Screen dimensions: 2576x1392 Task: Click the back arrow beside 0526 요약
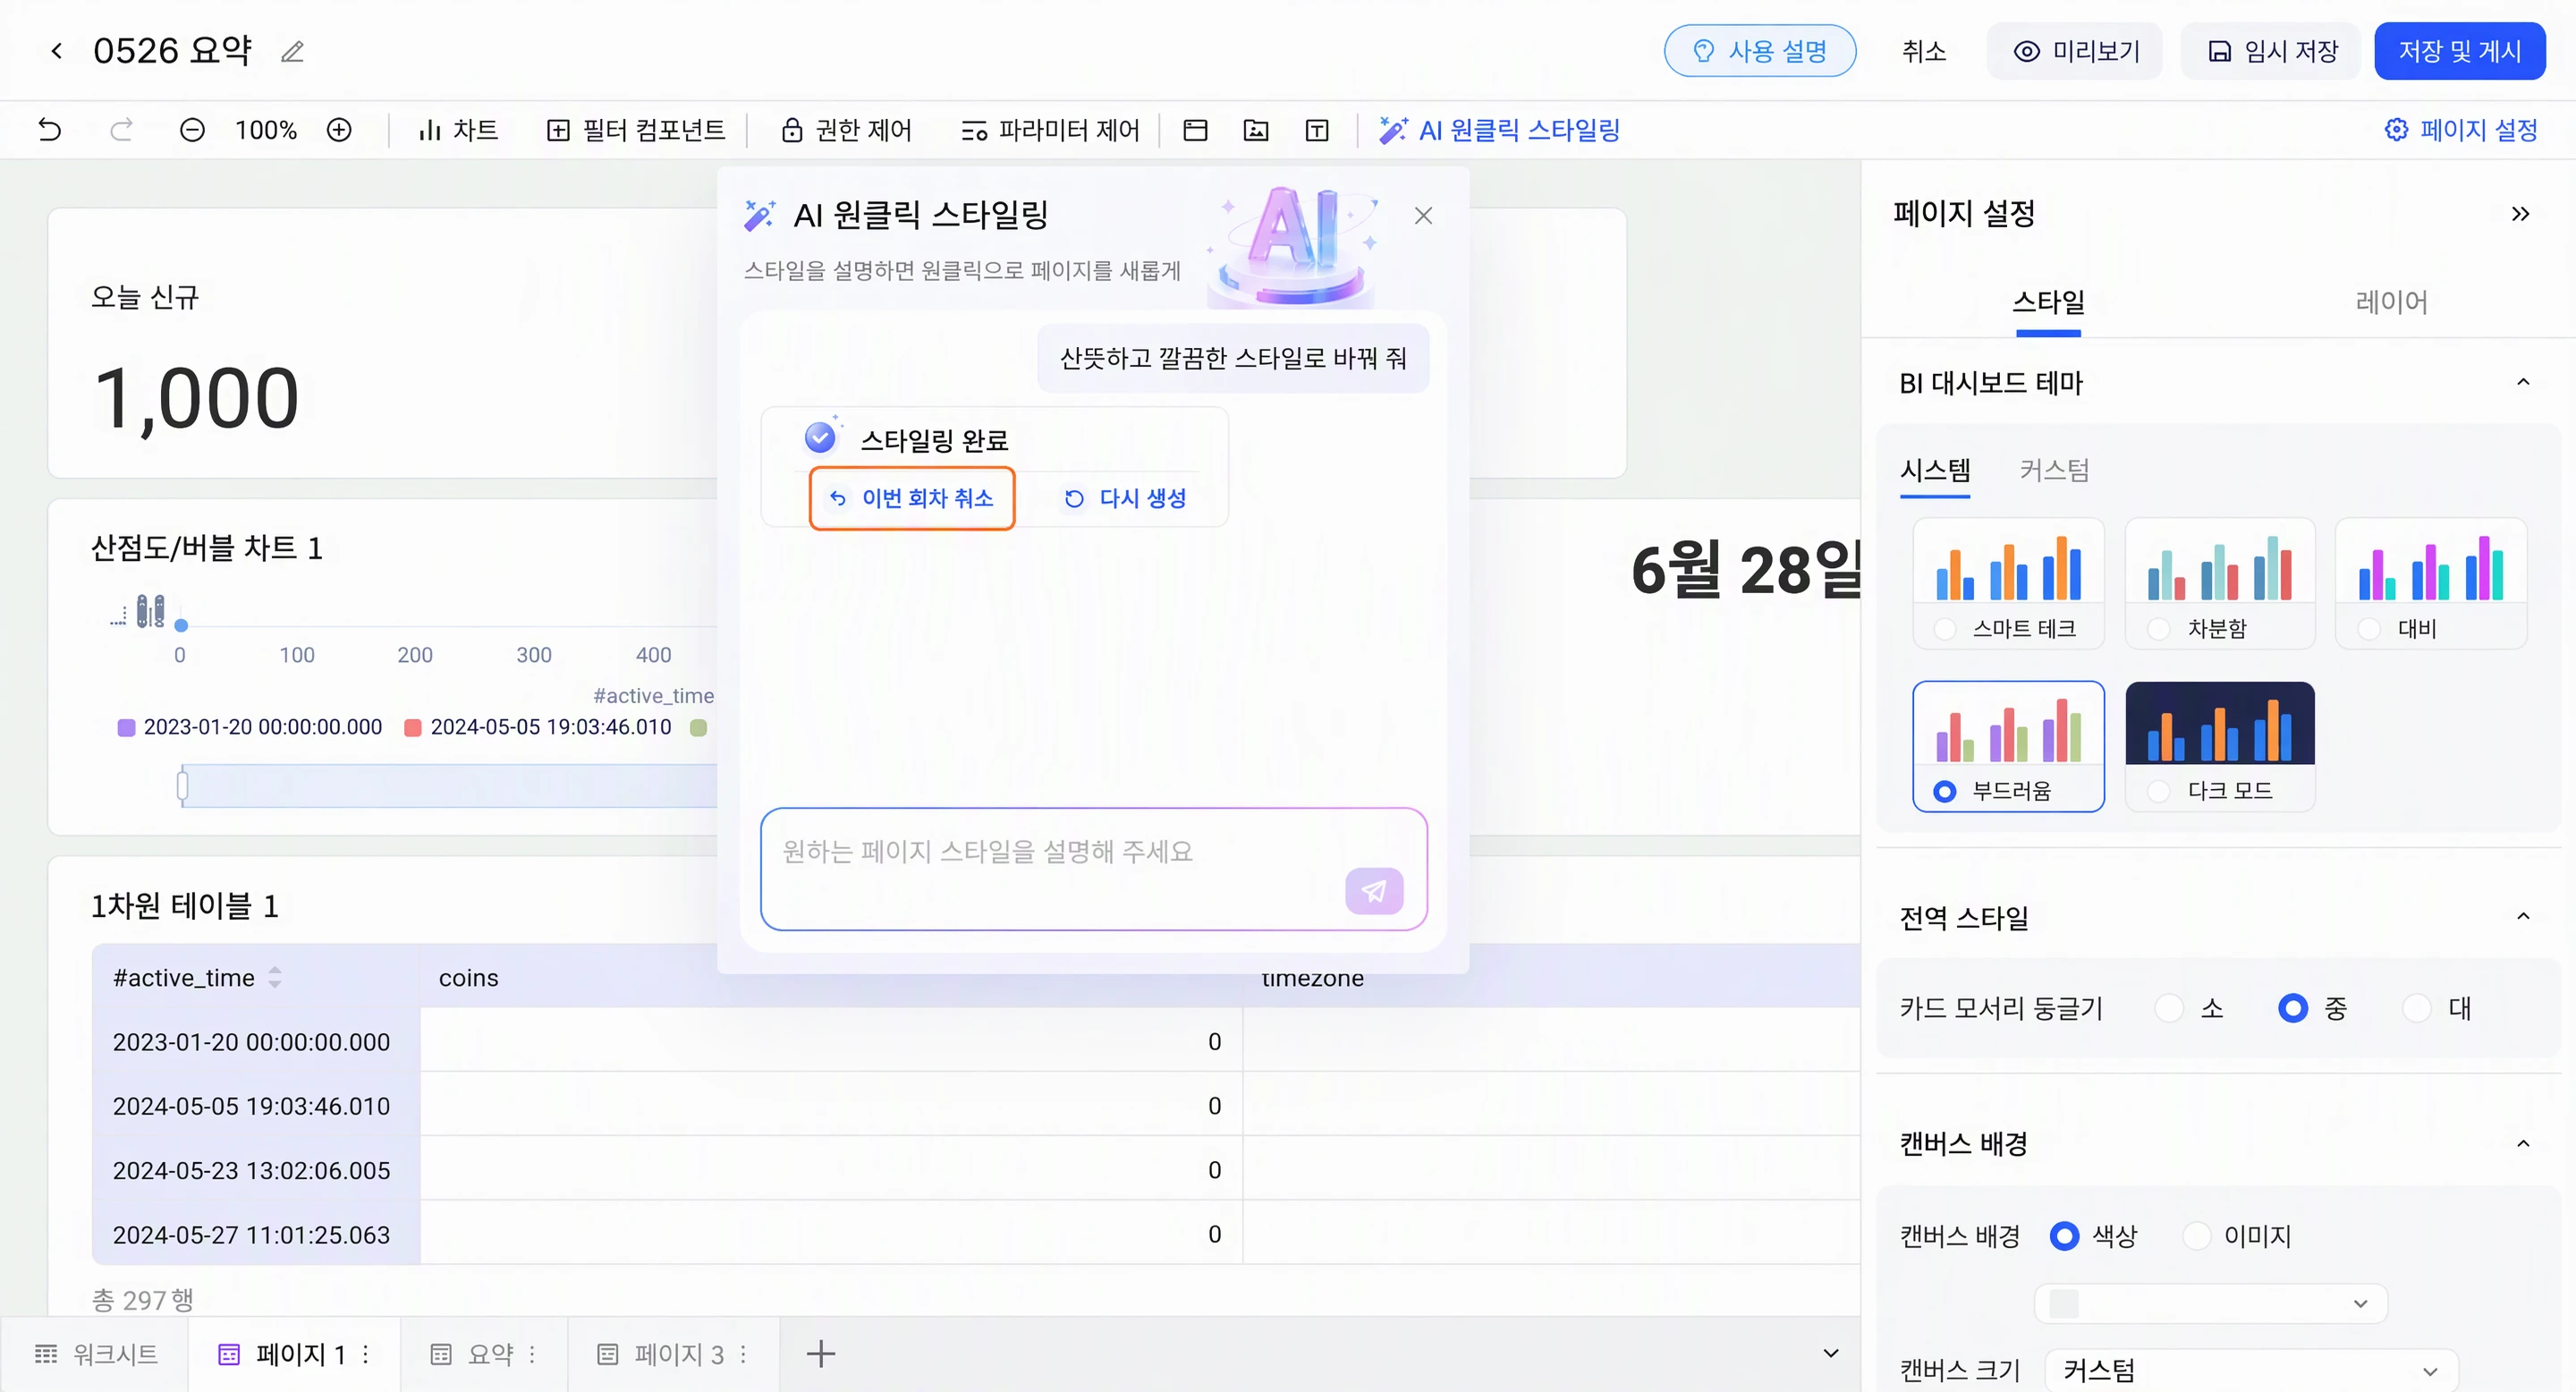(57, 51)
